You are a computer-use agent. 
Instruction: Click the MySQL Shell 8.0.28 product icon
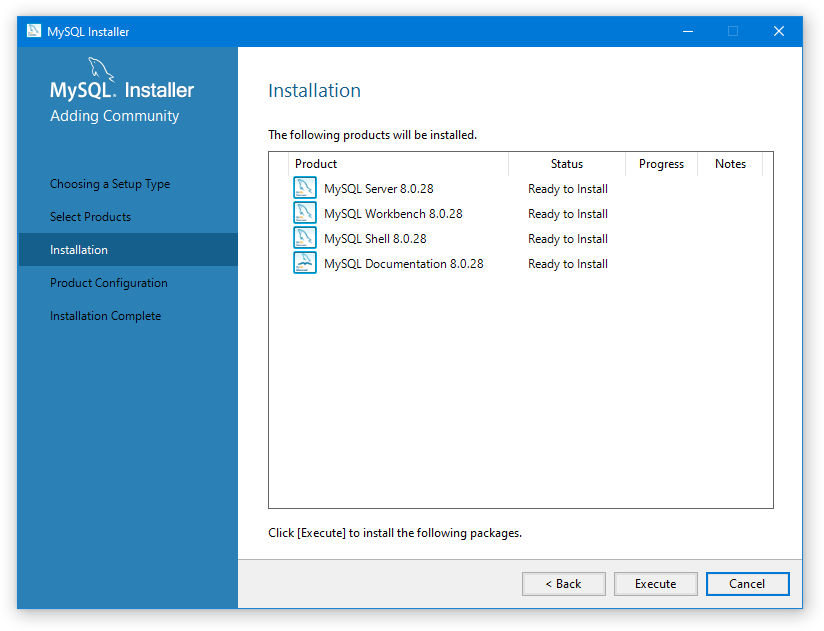coord(305,238)
